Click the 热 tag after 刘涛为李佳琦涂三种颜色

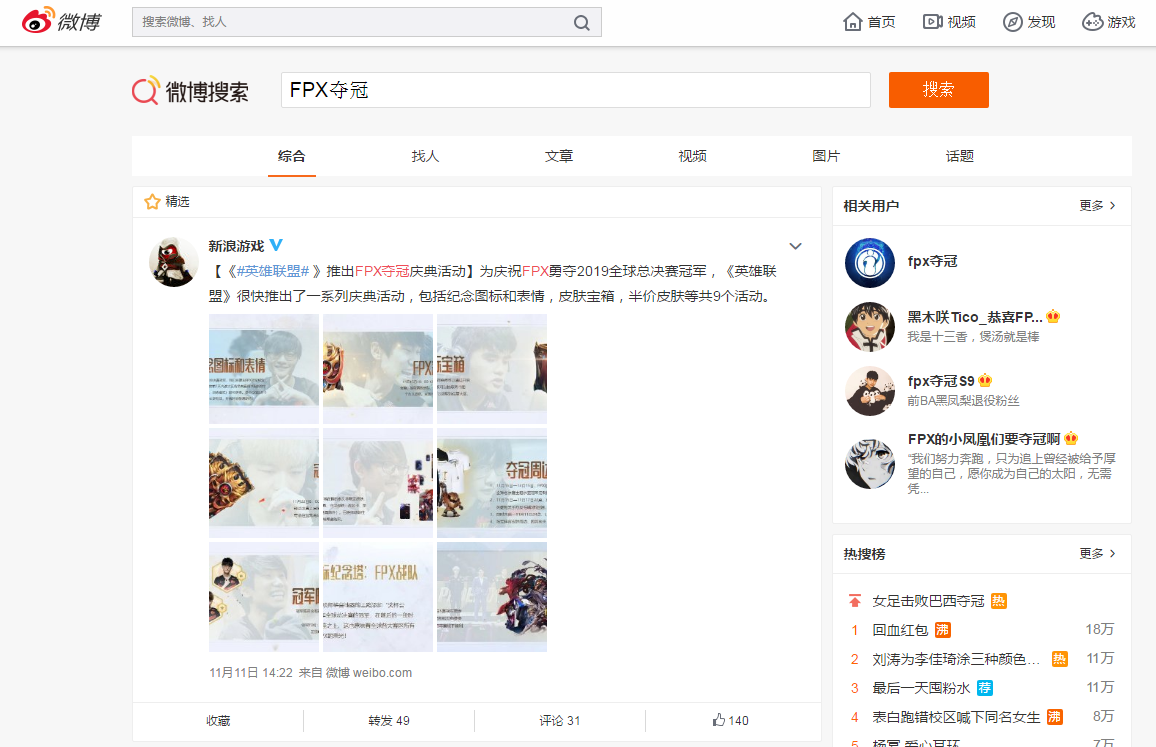(x=1059, y=659)
